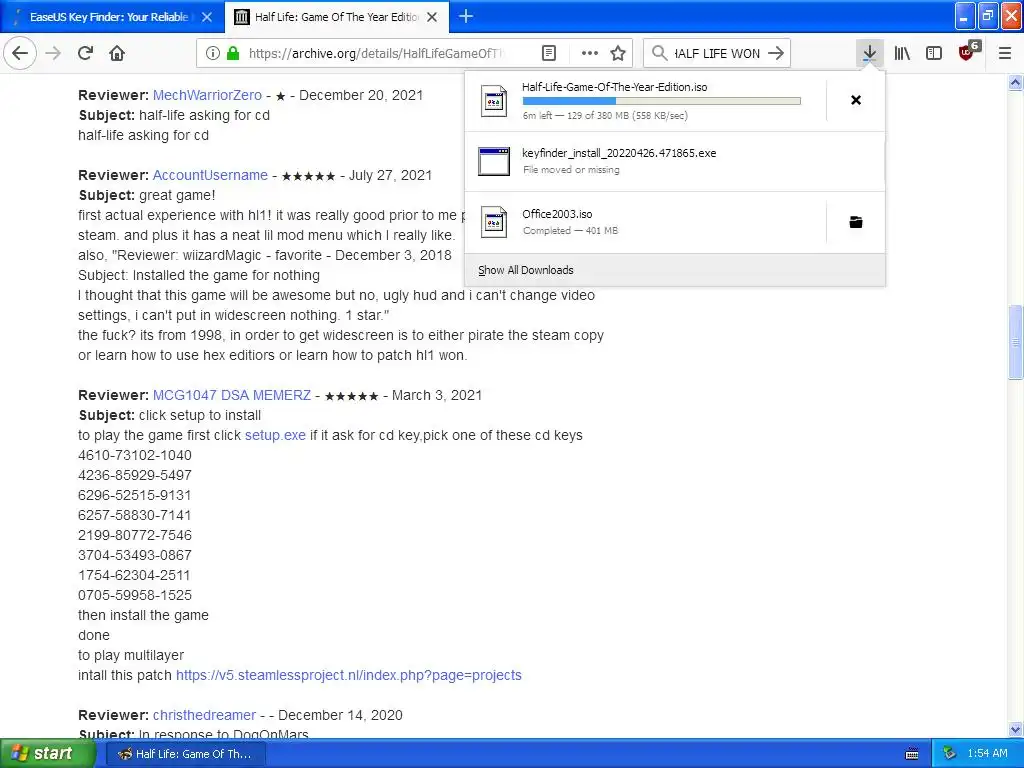Show sidebars toolbar icon
1024x768 pixels.
pos(934,54)
